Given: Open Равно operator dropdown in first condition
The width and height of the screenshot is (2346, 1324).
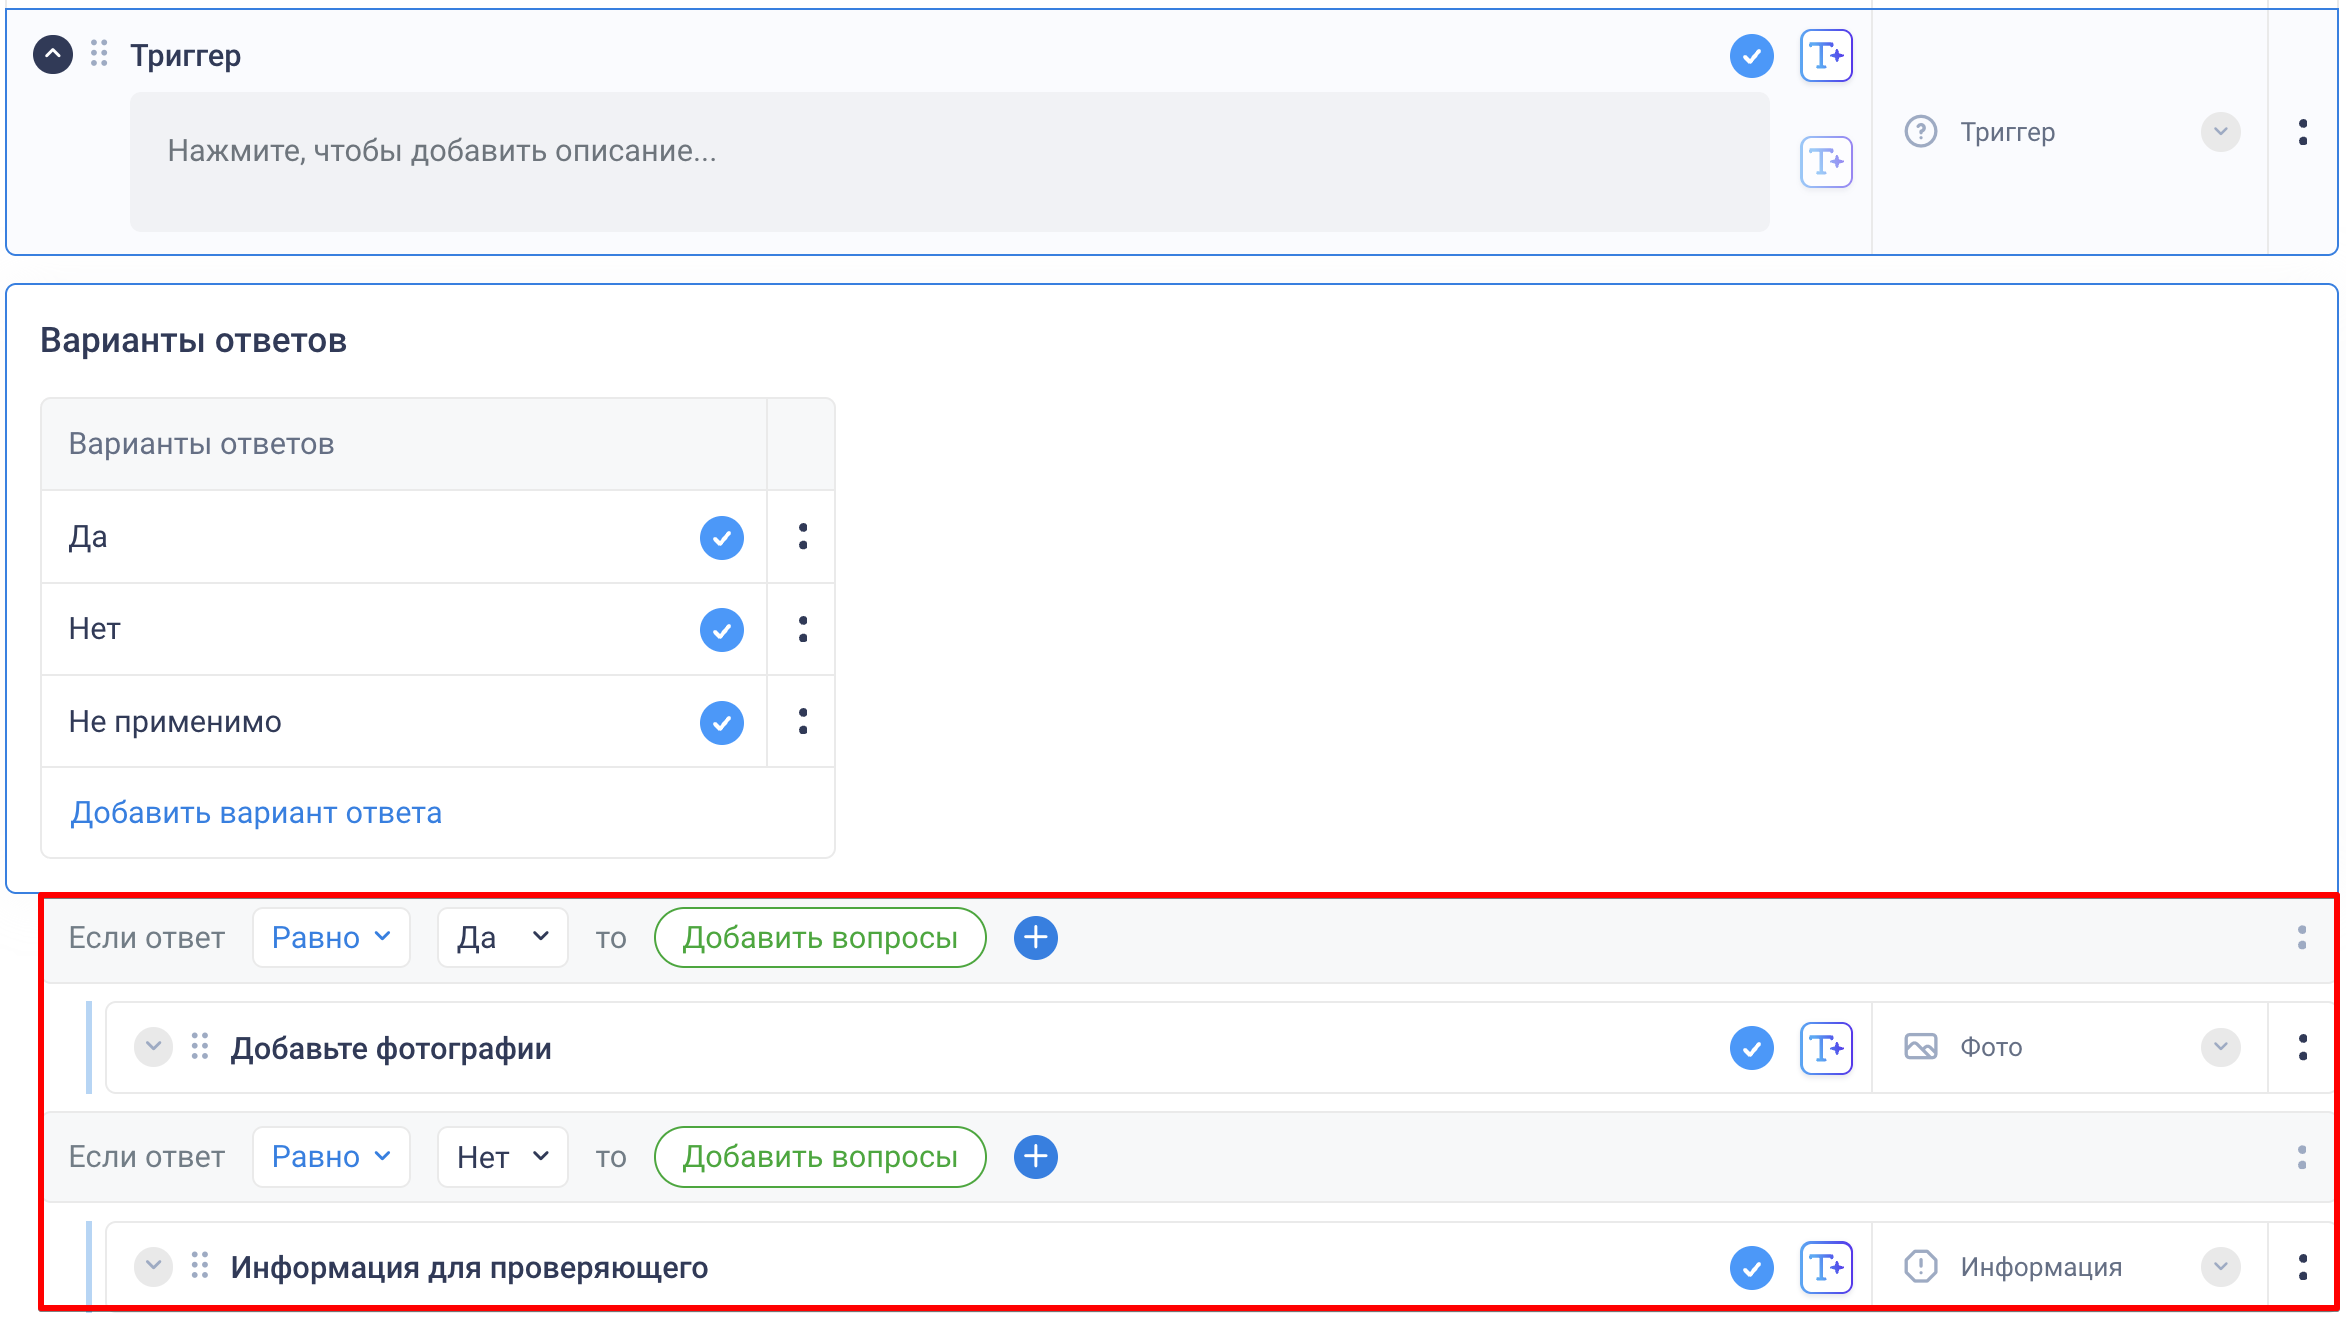Looking at the screenshot, I should coord(331,938).
